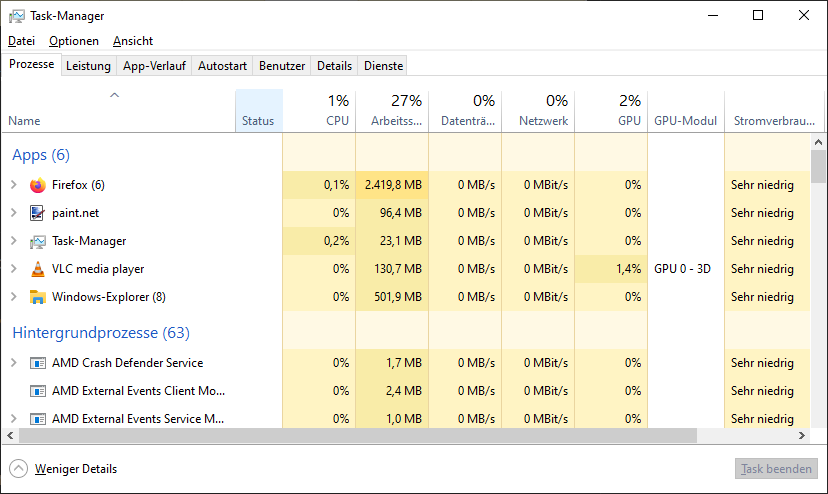The image size is (828, 494).
Task: Click the VLC media player cone icon
Action: (37, 269)
